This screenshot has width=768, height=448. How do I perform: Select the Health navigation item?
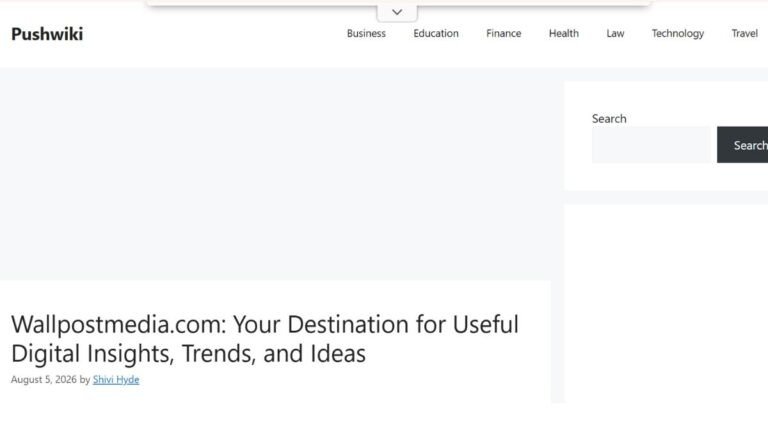[x=564, y=33]
